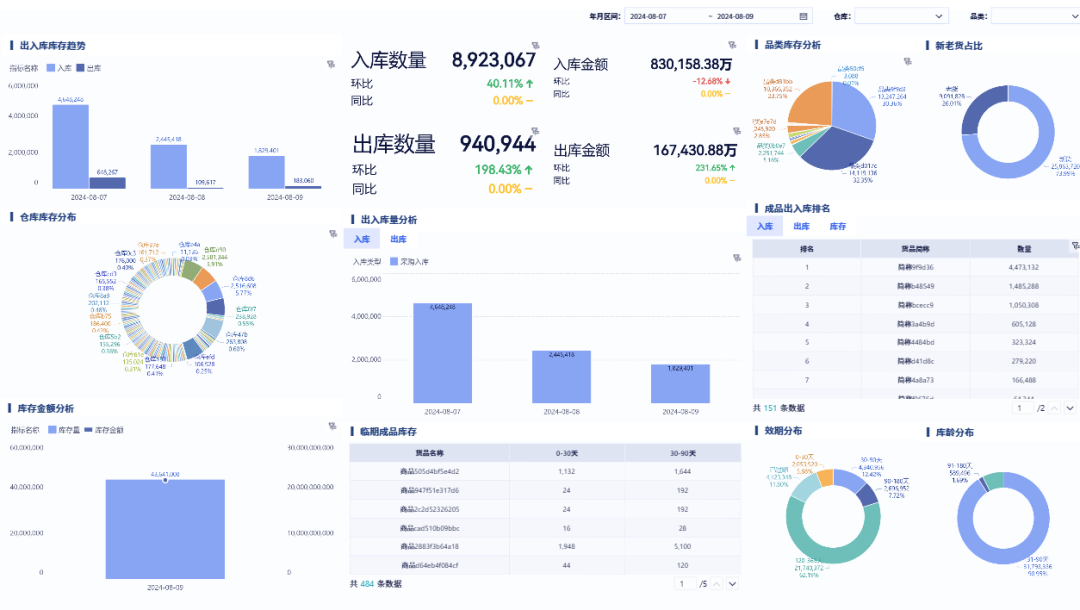1080x610 pixels.
Task: Click 2024-08-07 入库 bar in 出入库库存趋势
Action: (71, 147)
